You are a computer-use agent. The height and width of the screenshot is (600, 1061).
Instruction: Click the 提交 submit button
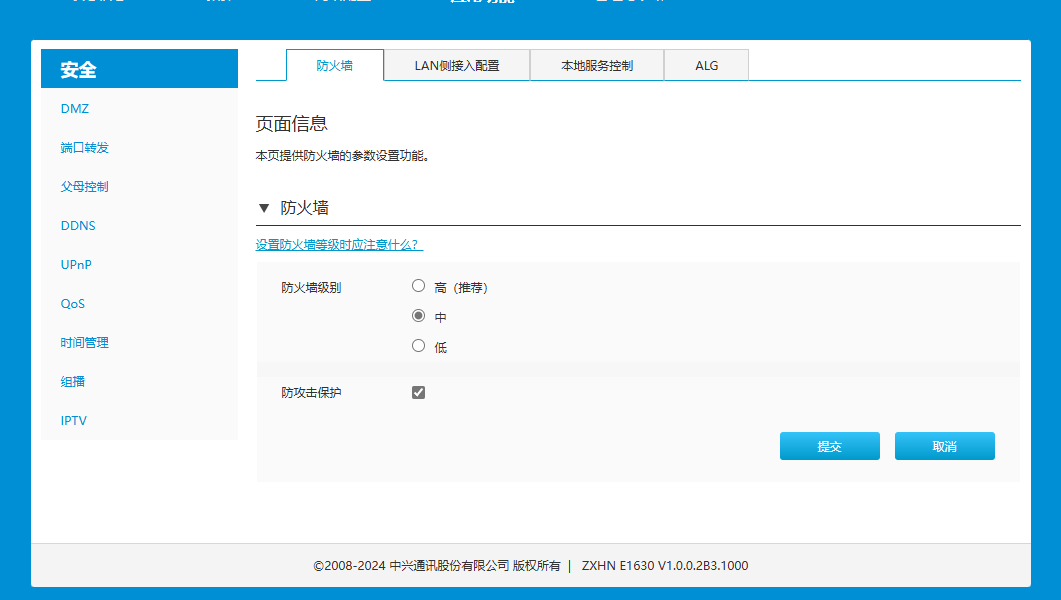point(829,446)
